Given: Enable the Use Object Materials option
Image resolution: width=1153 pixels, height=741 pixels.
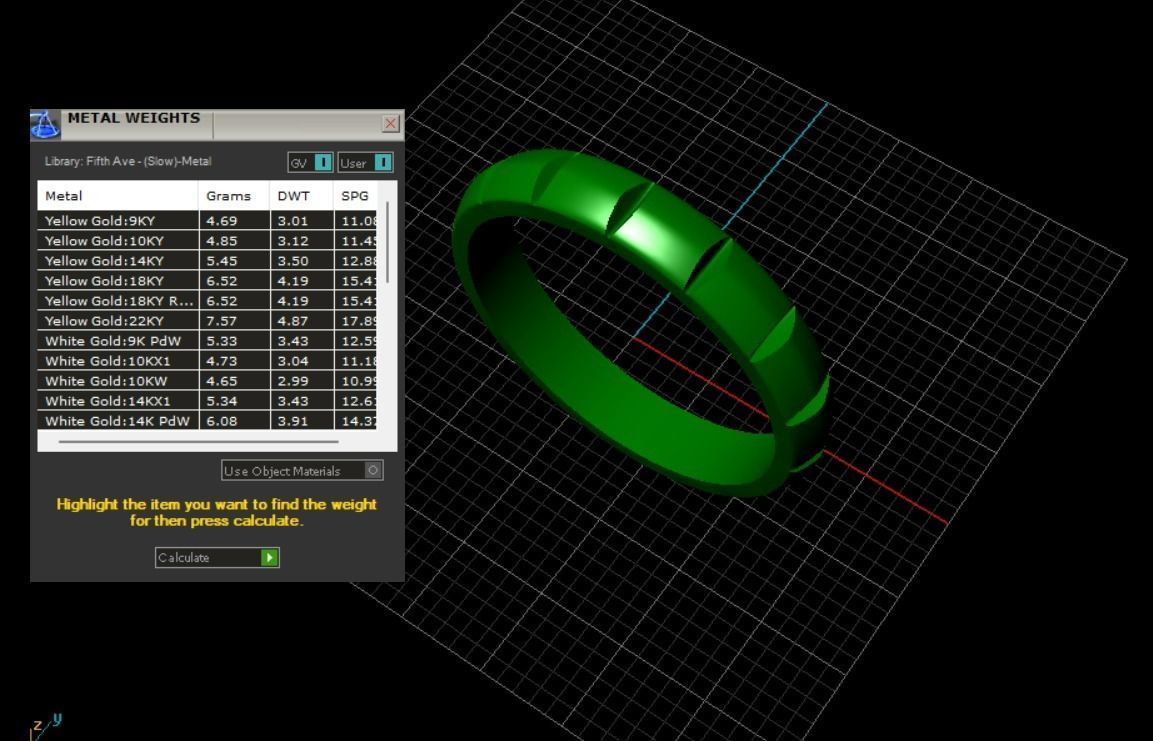Looking at the screenshot, I should click(x=302, y=470).
